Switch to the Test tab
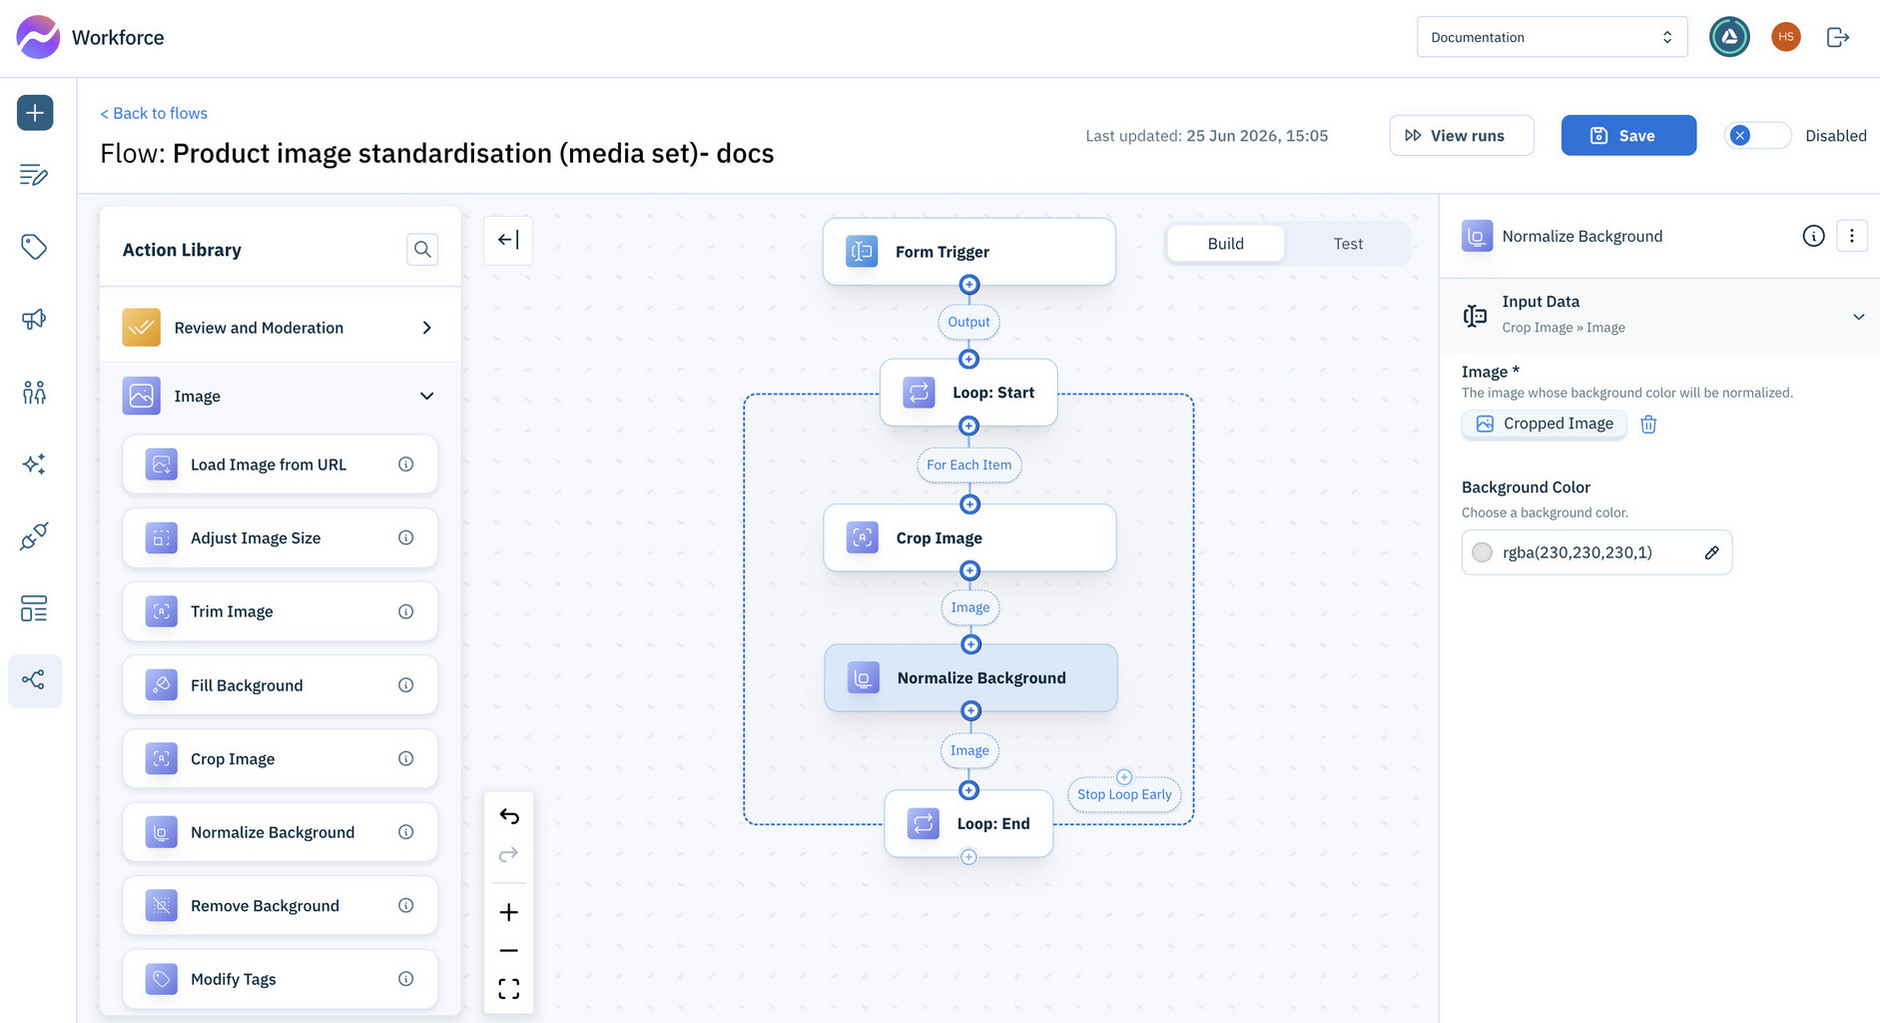Image resolution: width=1880 pixels, height=1023 pixels. pyautogui.click(x=1348, y=243)
